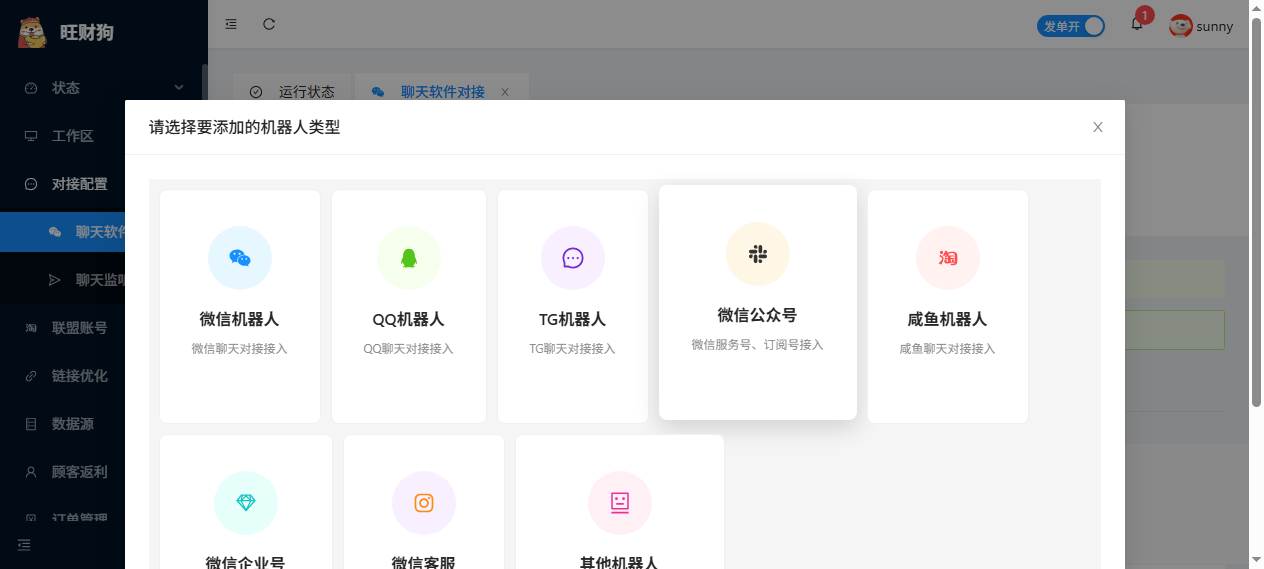Click the sidebar collapse icon at bottom

pyautogui.click(x=24, y=545)
